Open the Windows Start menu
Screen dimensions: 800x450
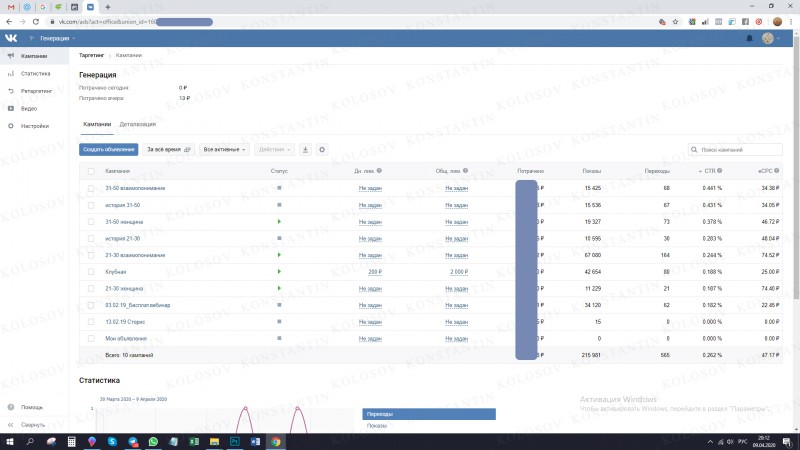(9, 442)
